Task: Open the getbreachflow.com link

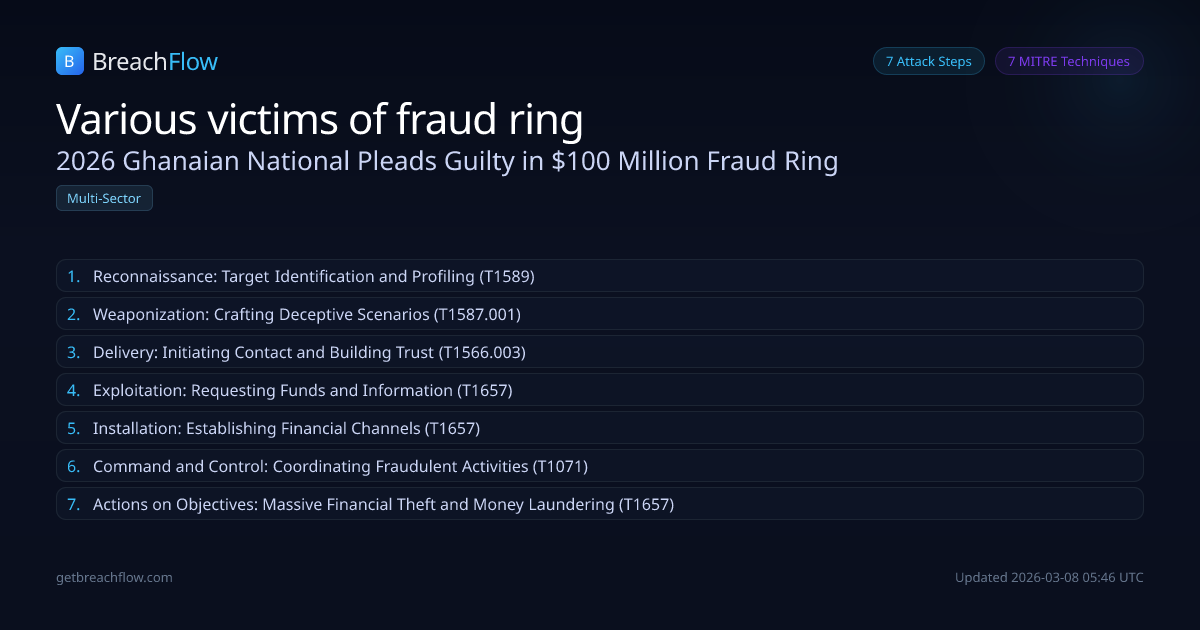Action: pos(114,577)
